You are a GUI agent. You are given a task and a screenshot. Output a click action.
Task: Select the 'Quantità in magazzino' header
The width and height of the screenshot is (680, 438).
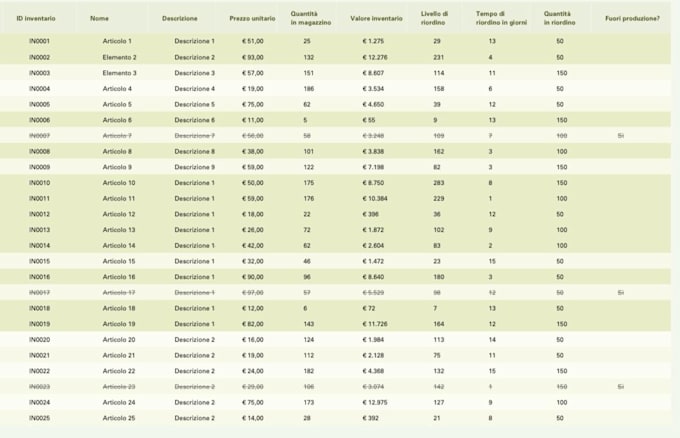311,18
